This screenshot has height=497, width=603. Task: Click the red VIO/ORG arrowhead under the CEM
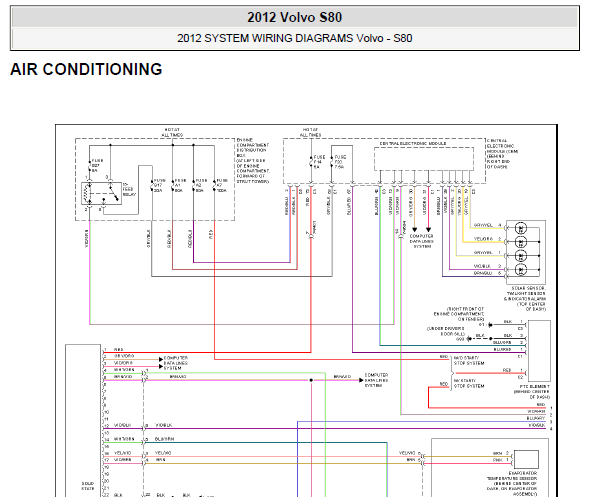428,230
